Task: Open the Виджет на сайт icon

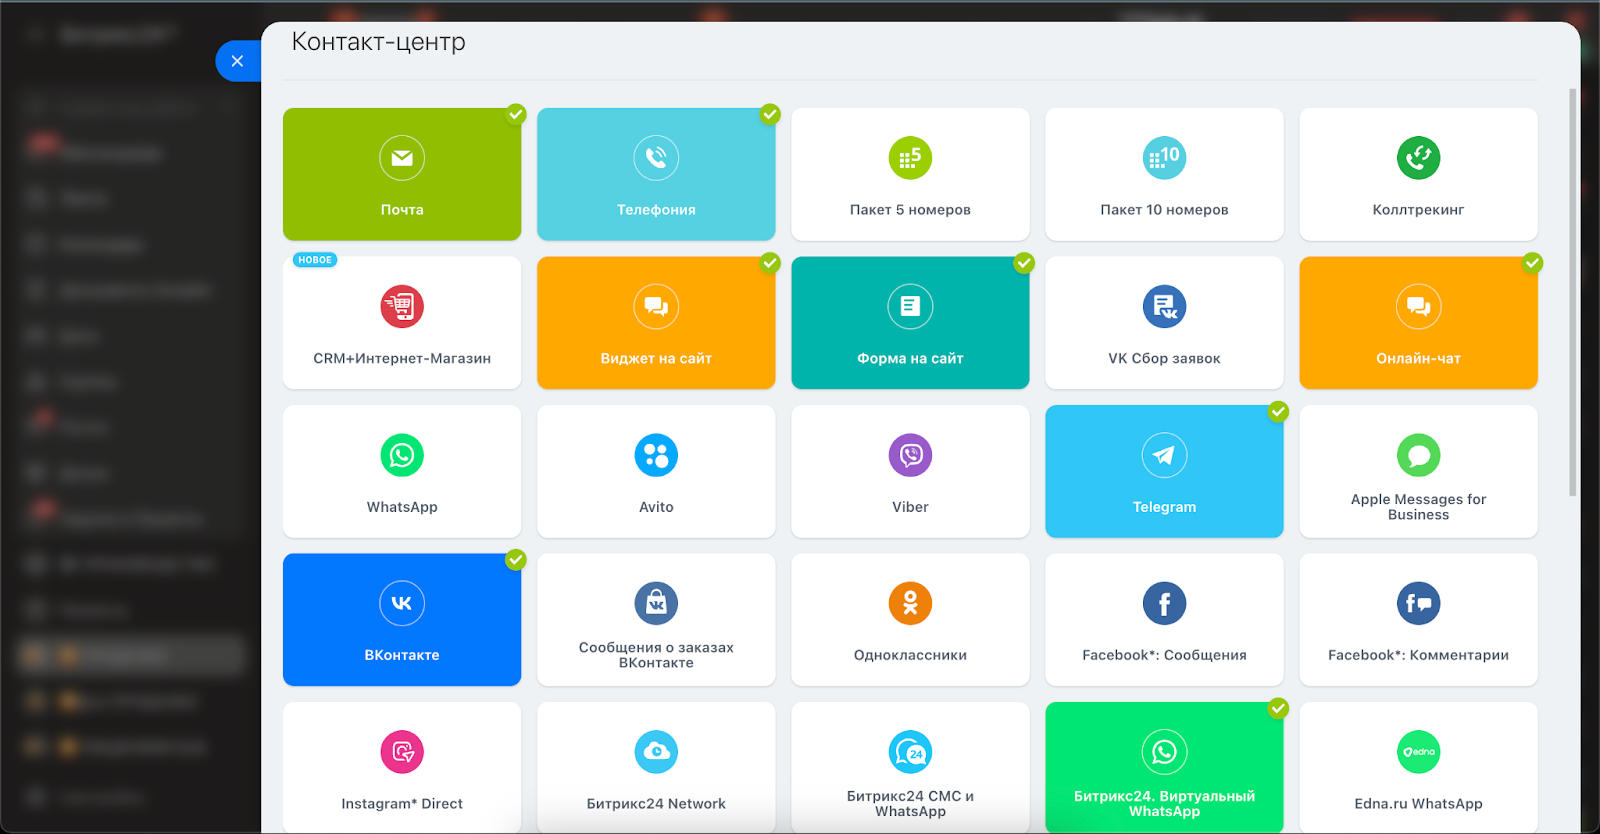Action: point(656,307)
